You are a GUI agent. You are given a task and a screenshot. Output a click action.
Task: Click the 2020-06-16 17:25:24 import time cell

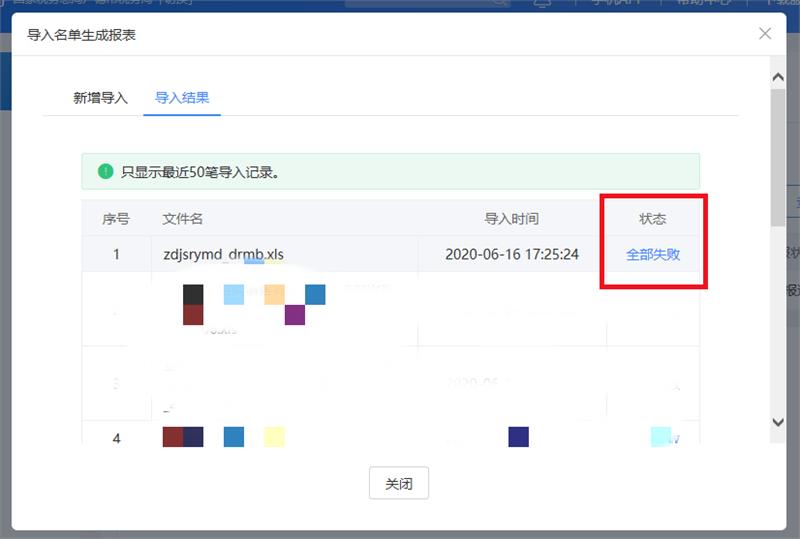511,254
